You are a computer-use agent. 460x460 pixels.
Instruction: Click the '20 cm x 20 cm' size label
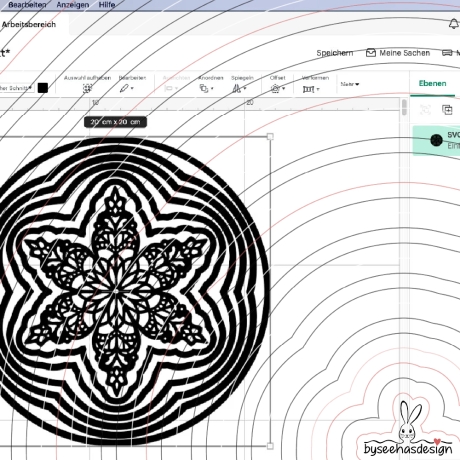[115, 122]
